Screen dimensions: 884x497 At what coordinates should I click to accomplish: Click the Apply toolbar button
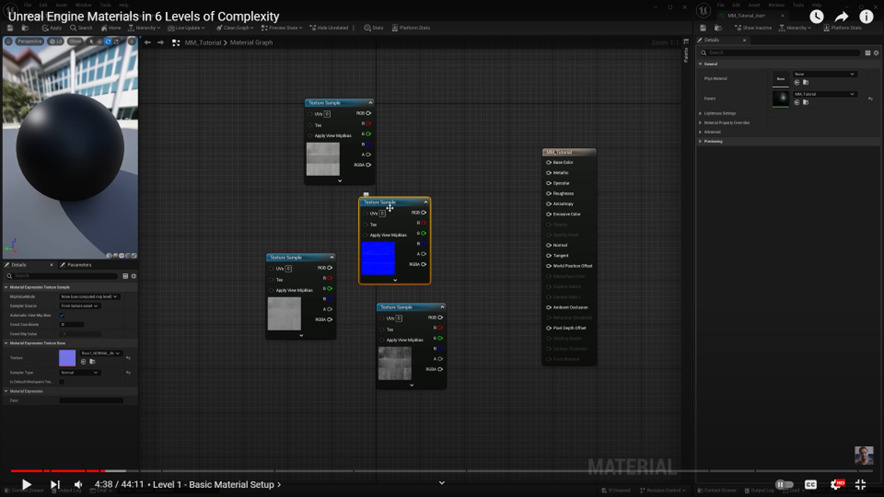[x=52, y=28]
